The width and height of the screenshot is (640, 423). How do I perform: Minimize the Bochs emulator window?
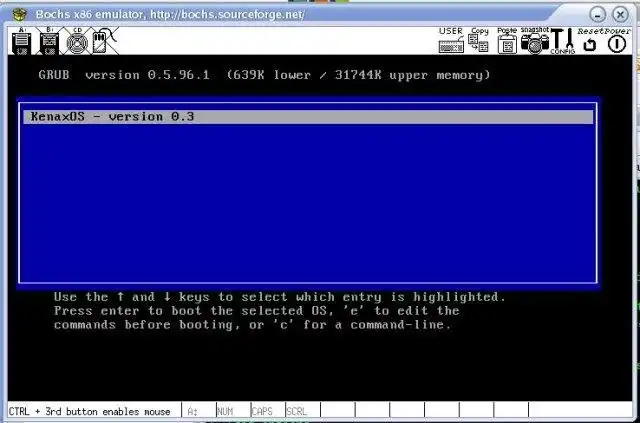(x=597, y=15)
